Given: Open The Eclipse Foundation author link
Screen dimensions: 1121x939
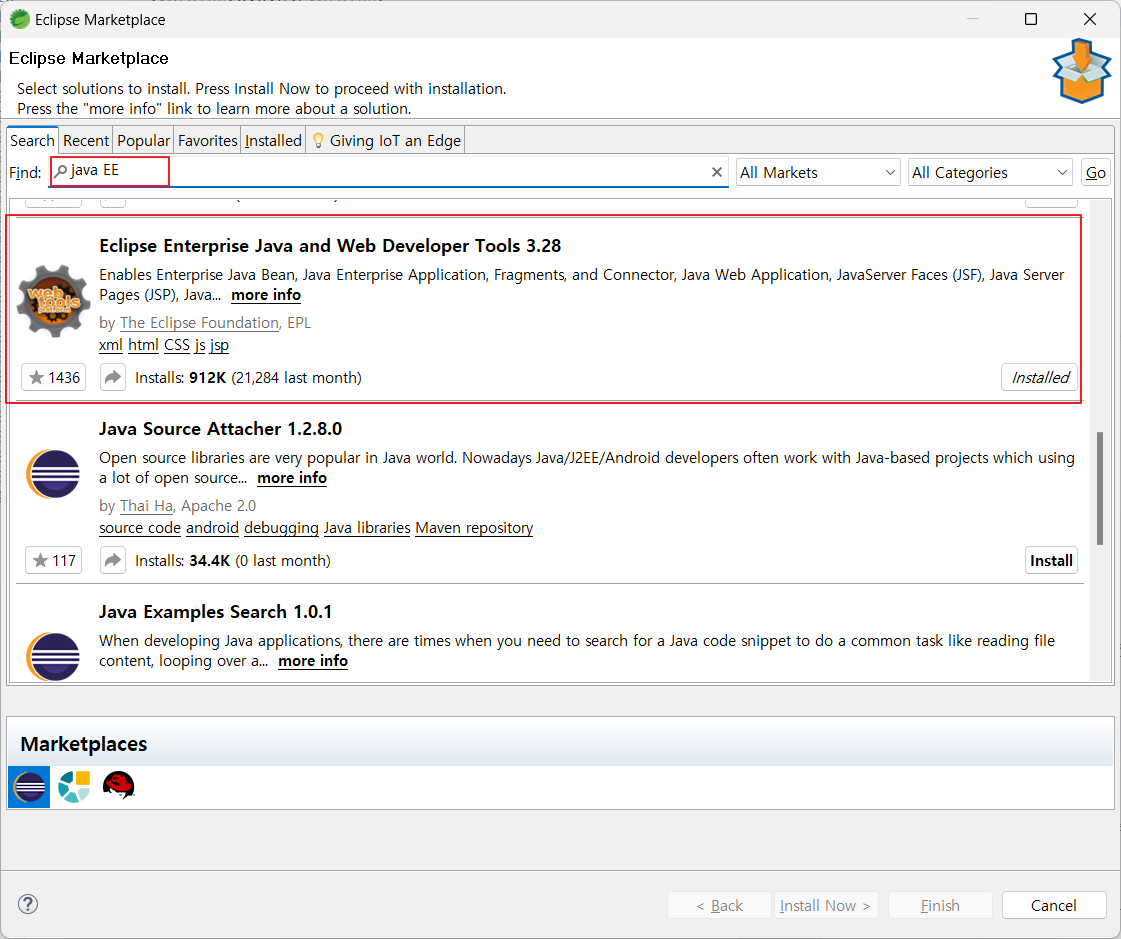Looking at the screenshot, I should (x=199, y=323).
